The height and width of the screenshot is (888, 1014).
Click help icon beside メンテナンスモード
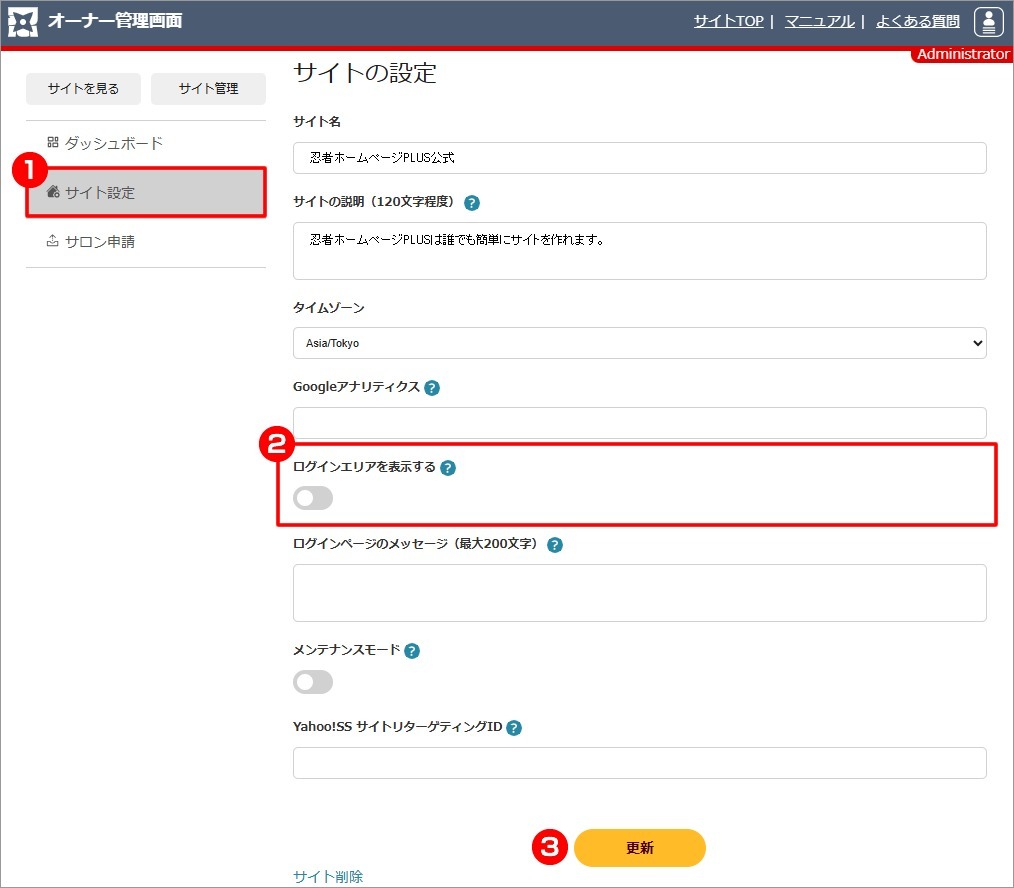412,651
